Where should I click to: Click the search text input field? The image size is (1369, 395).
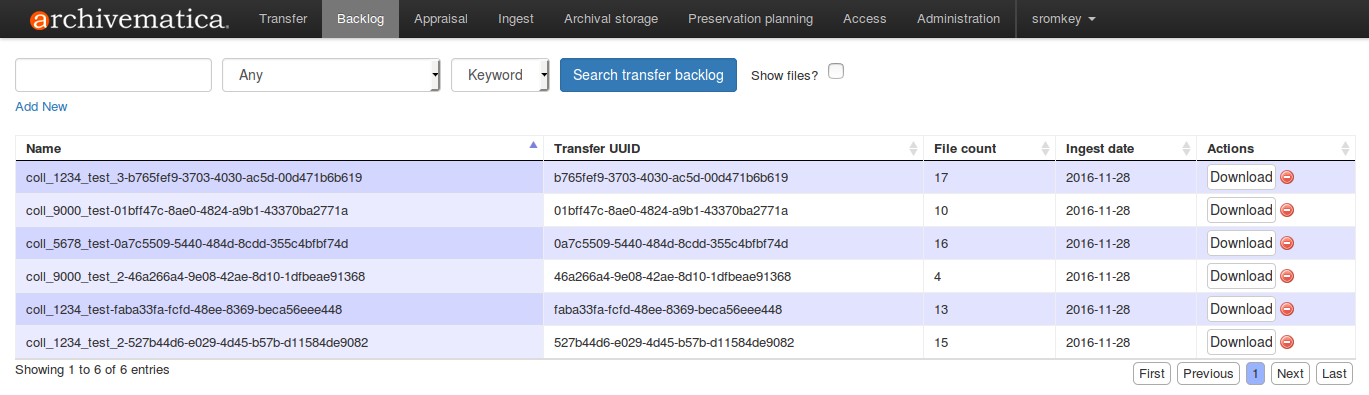[113, 75]
